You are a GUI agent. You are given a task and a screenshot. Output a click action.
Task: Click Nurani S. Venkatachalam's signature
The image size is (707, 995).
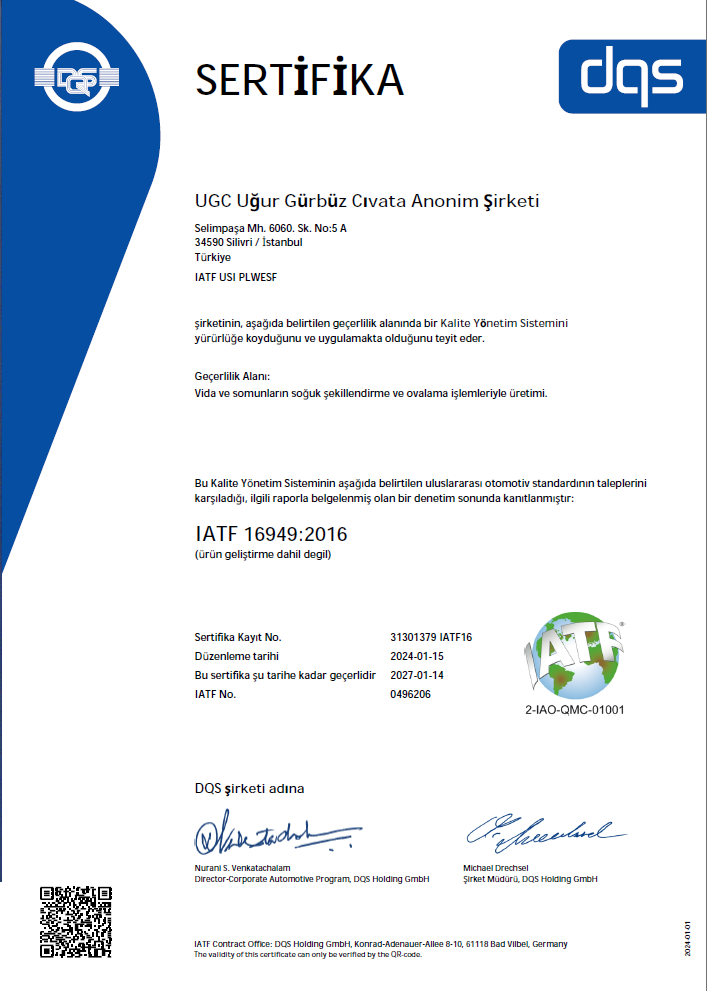coord(278,832)
